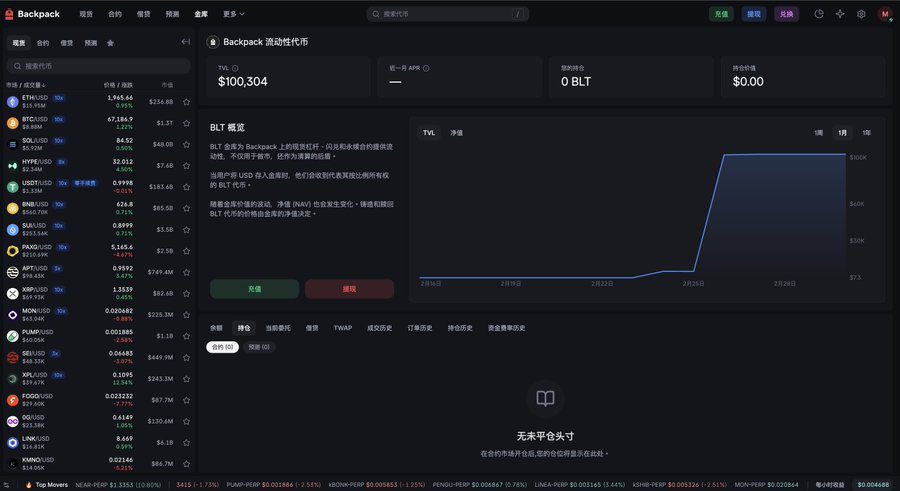
Task: Click the LINK coin icon
Action: click(x=13, y=442)
